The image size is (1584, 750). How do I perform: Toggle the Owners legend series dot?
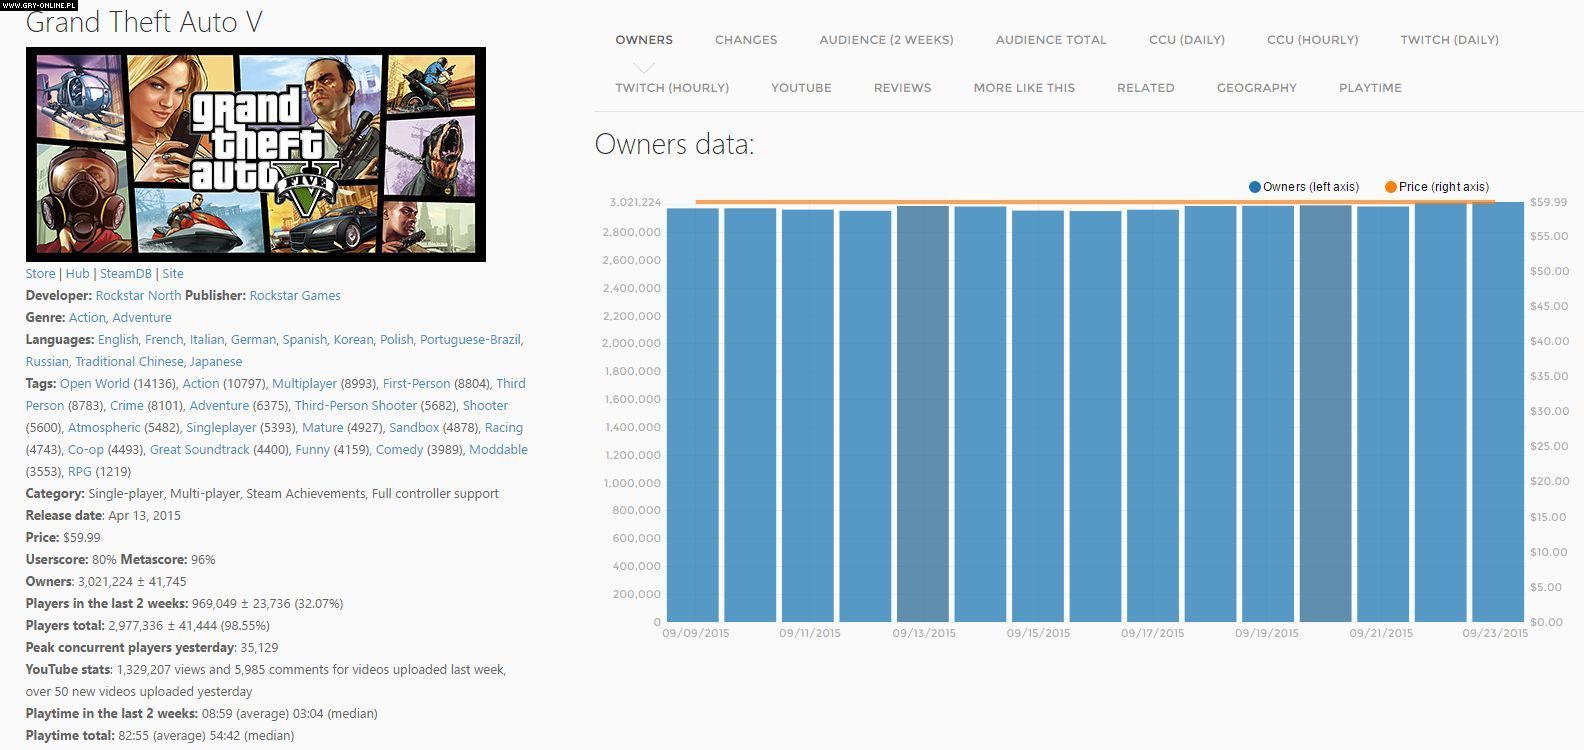1255,187
